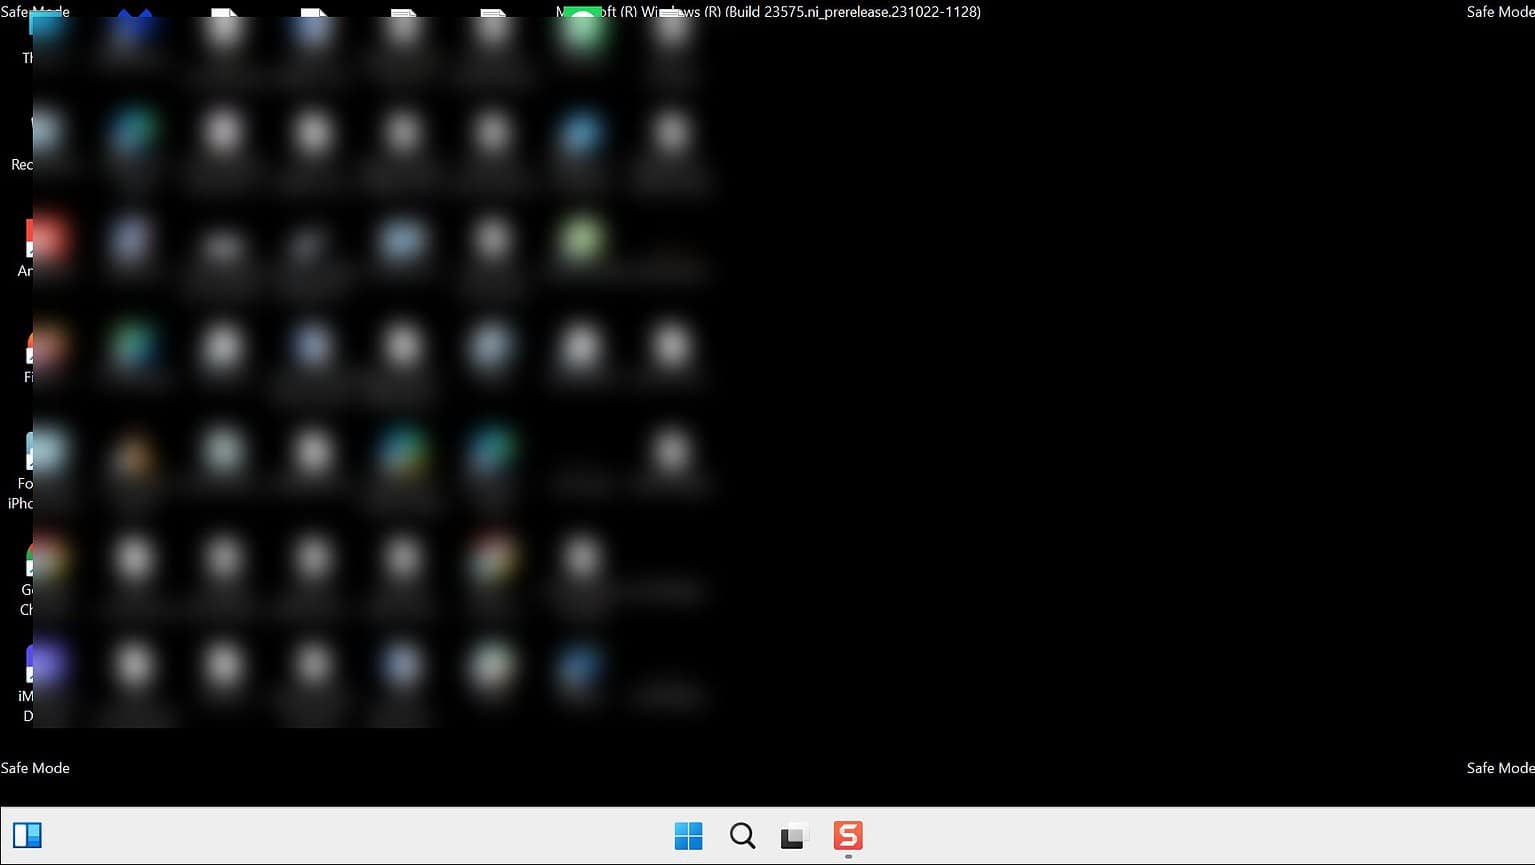Open Windows Search from the taskbar
This screenshot has width=1535, height=865.
(x=741, y=835)
